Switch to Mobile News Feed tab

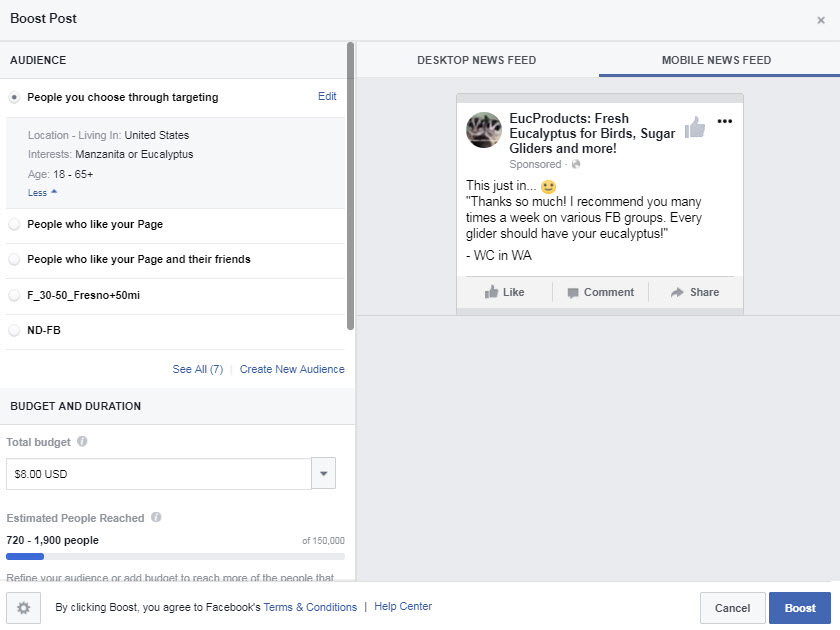[x=716, y=60]
